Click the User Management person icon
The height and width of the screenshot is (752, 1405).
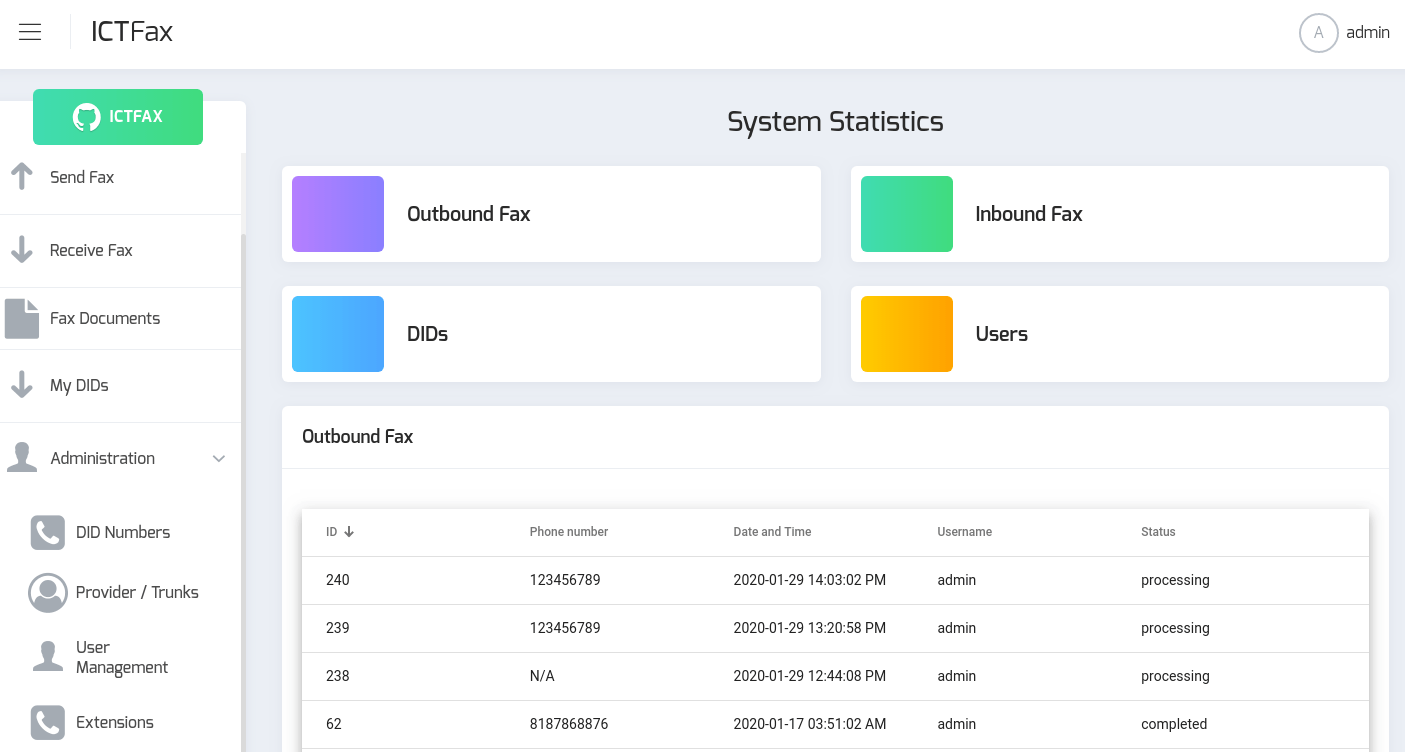(48, 657)
